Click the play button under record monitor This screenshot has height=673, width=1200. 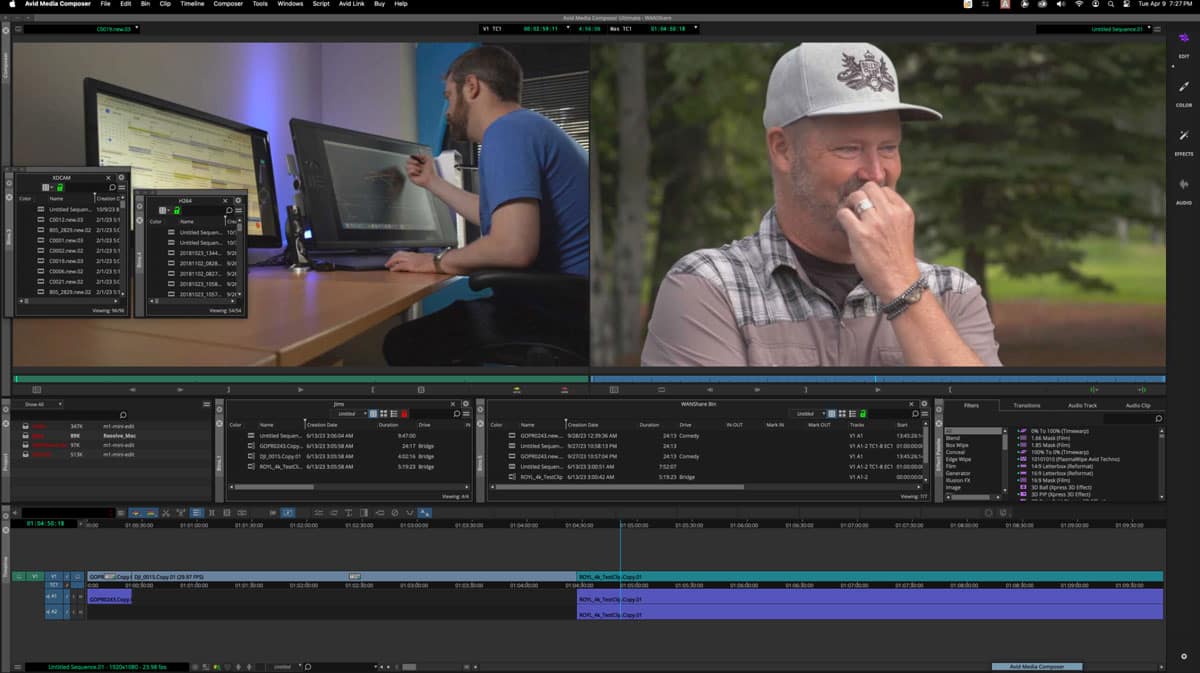878,389
